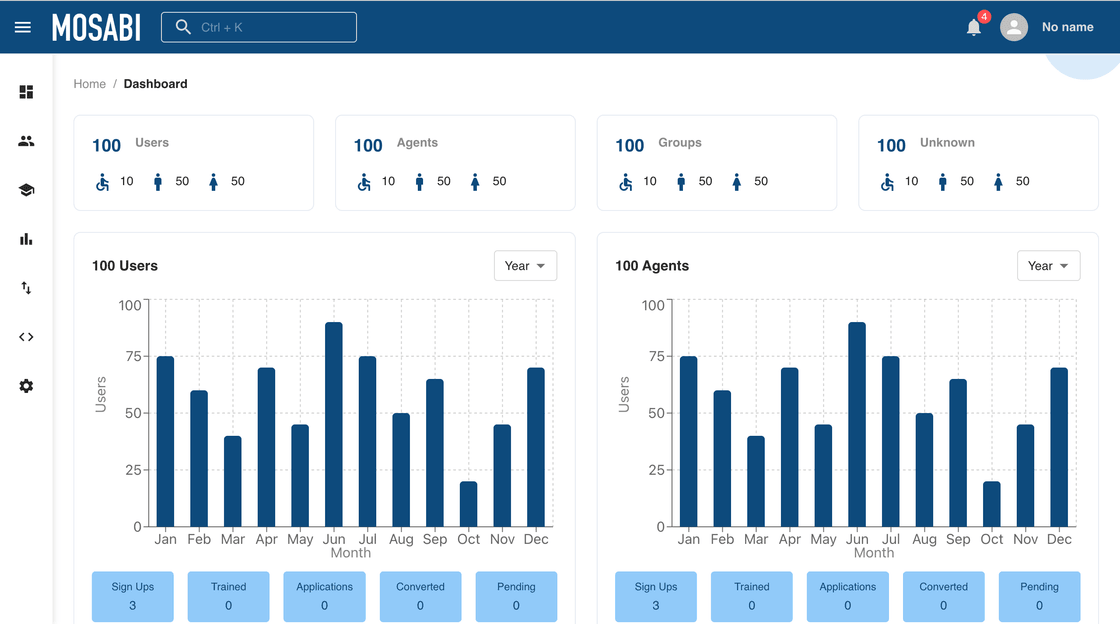Click the Mar bar in Users chart
The image size is (1120, 624).
point(233,481)
